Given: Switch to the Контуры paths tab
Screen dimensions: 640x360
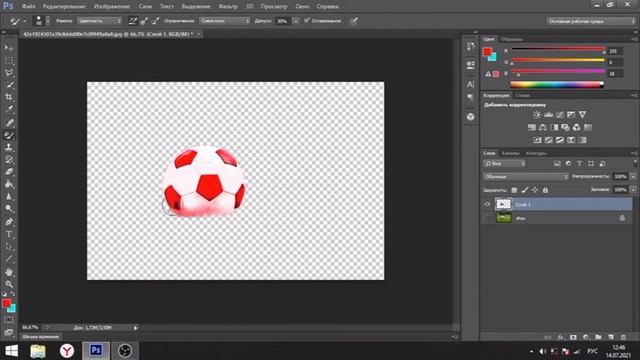Looking at the screenshot, I should coord(536,153).
